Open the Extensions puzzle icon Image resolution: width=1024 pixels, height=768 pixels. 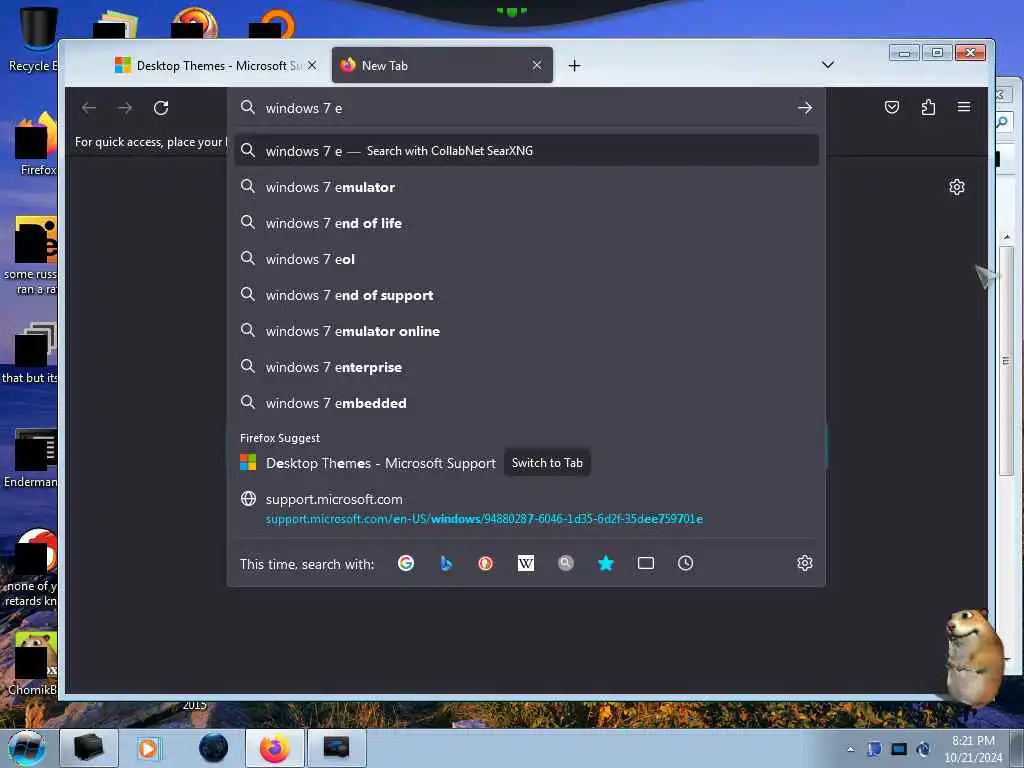pyautogui.click(x=928, y=107)
